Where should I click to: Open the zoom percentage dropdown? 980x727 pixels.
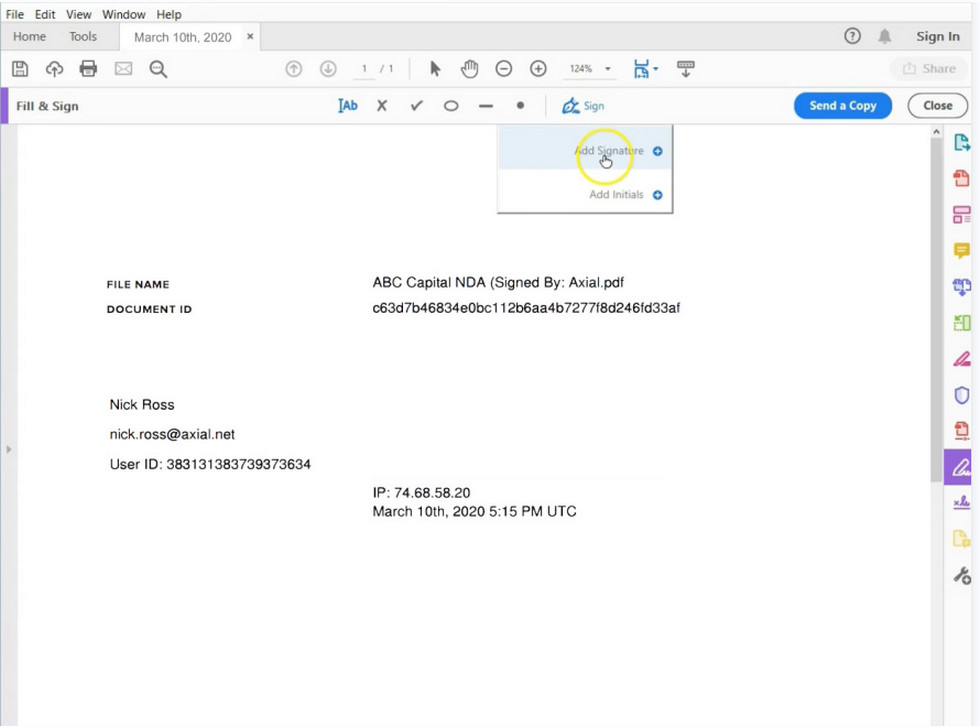coord(606,68)
